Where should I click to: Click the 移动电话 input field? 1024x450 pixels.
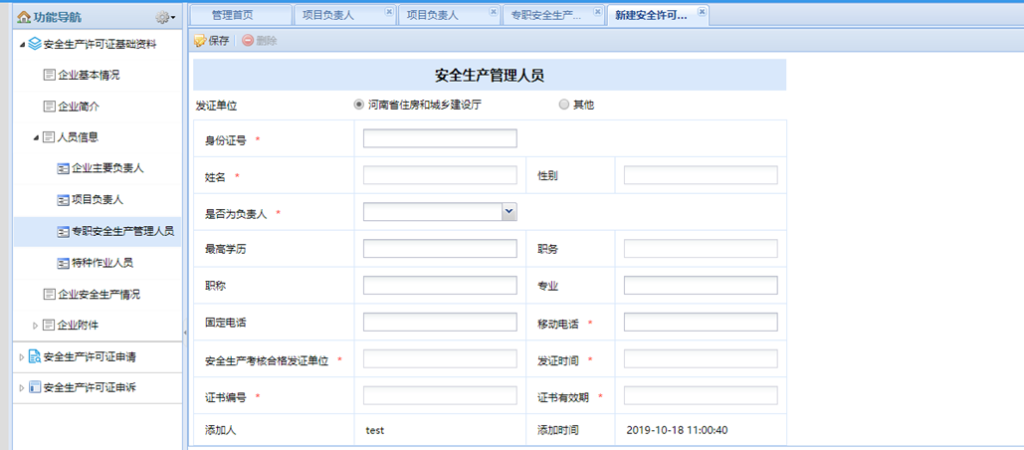click(701, 322)
